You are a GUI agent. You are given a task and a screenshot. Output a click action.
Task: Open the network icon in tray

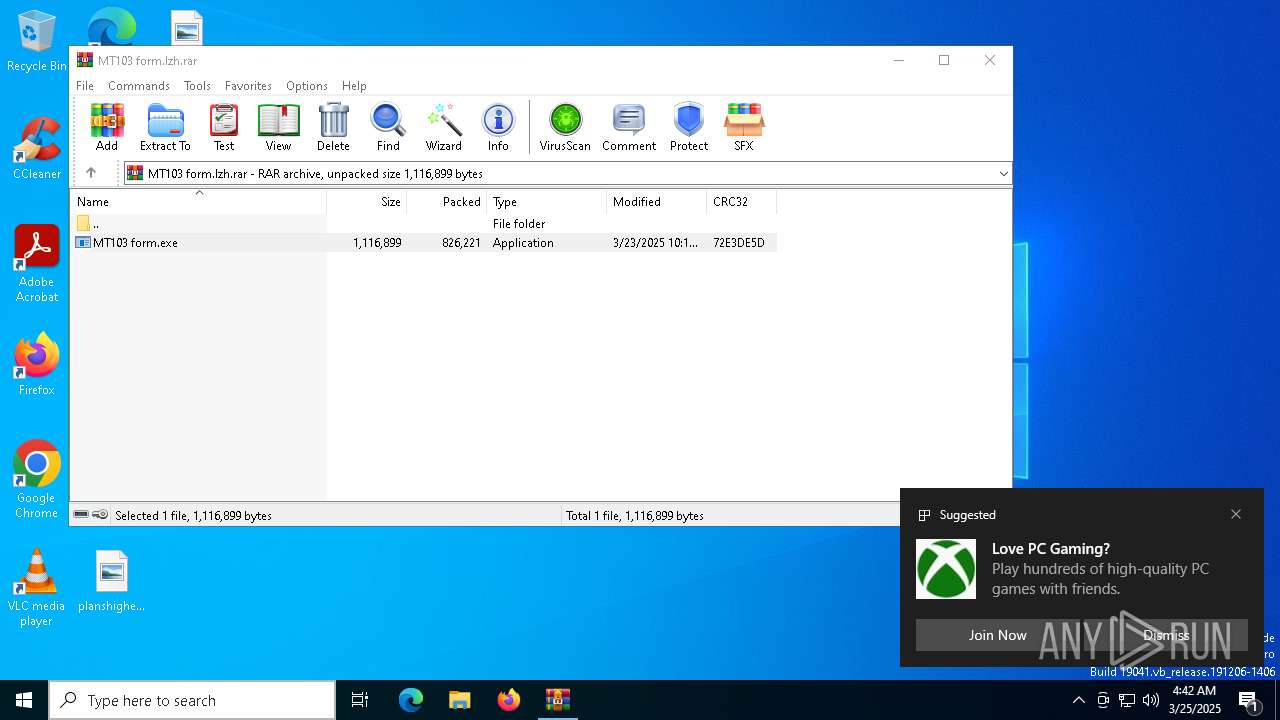click(x=1127, y=700)
